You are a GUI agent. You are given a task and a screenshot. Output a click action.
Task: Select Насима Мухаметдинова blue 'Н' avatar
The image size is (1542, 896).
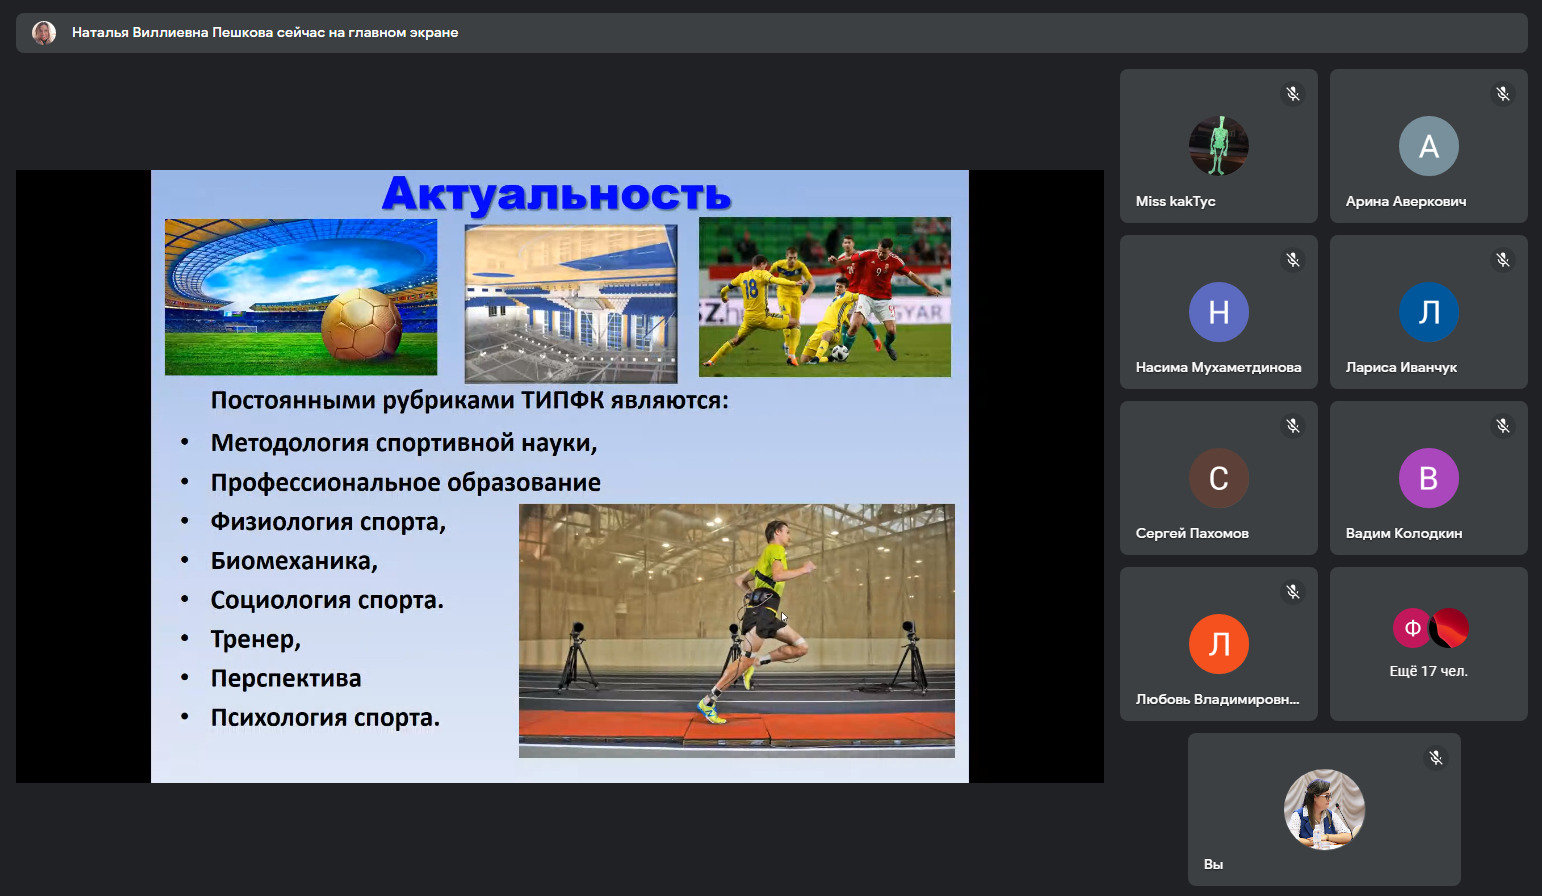(x=1218, y=312)
